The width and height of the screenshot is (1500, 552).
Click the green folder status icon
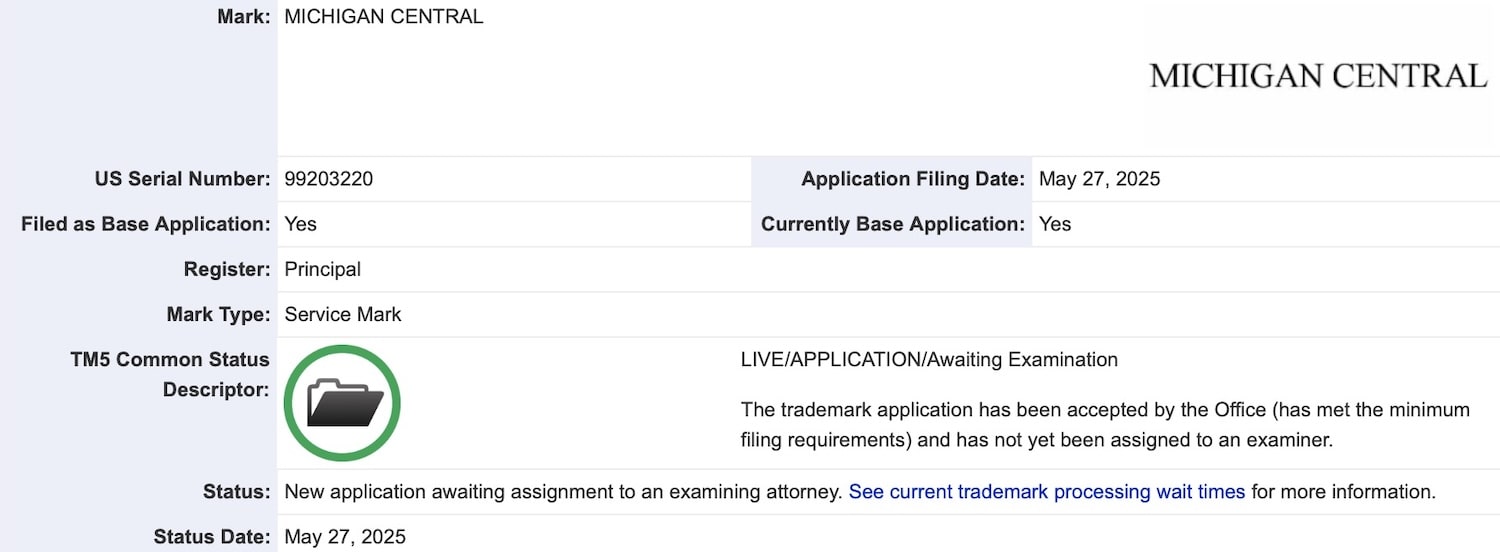[342, 403]
